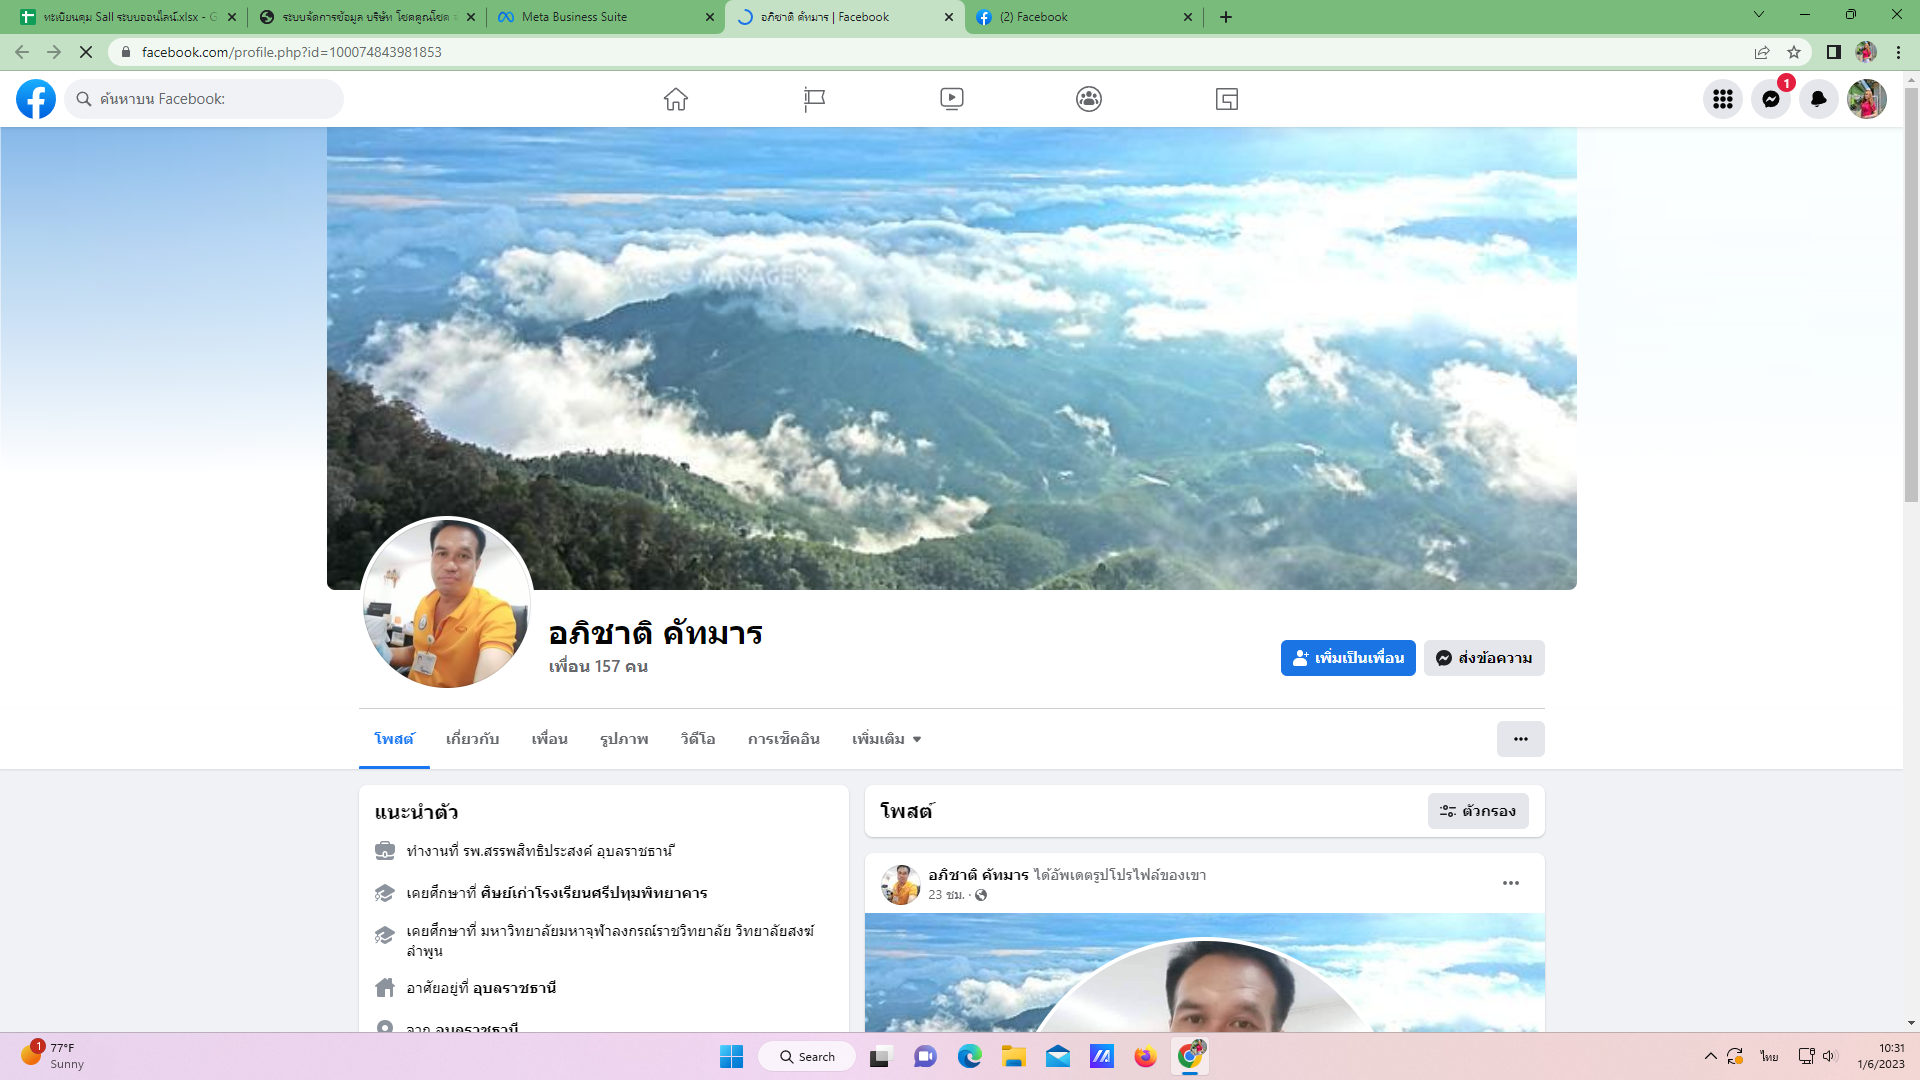Click the ส่งข้อความ button
The height and width of the screenshot is (1080, 1920).
point(1484,658)
